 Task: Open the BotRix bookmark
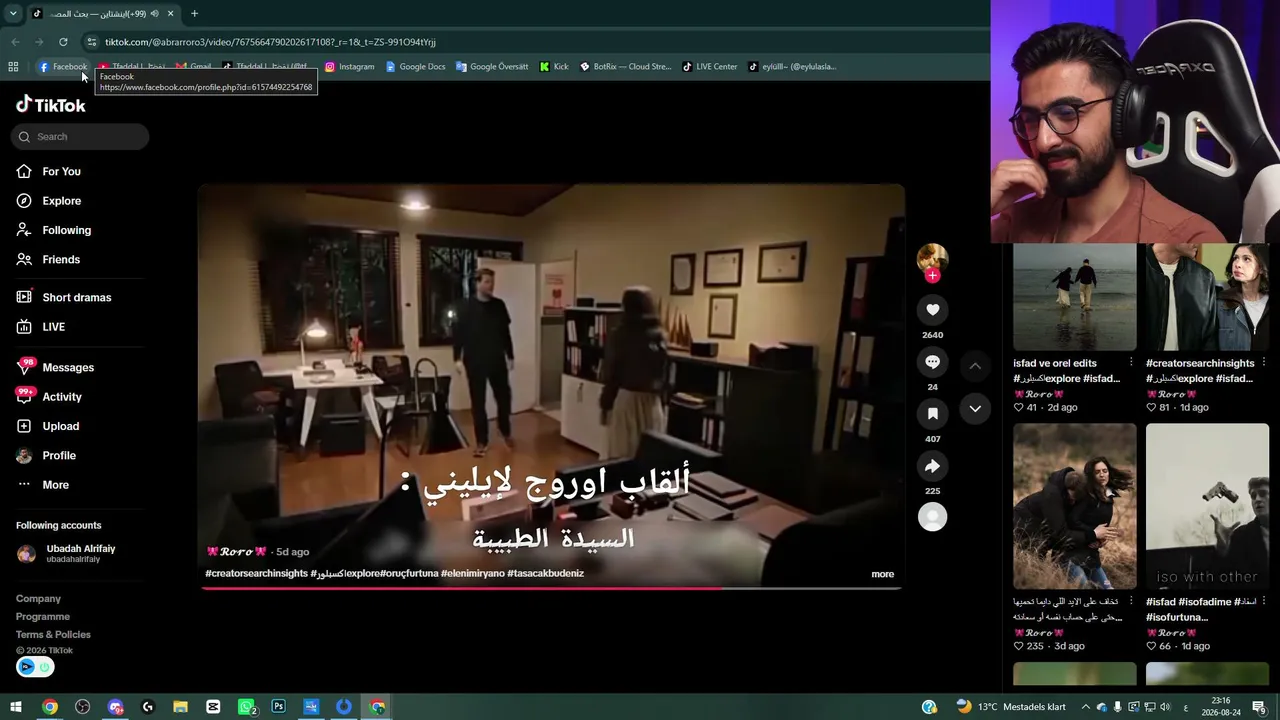pyautogui.click(x=625, y=67)
